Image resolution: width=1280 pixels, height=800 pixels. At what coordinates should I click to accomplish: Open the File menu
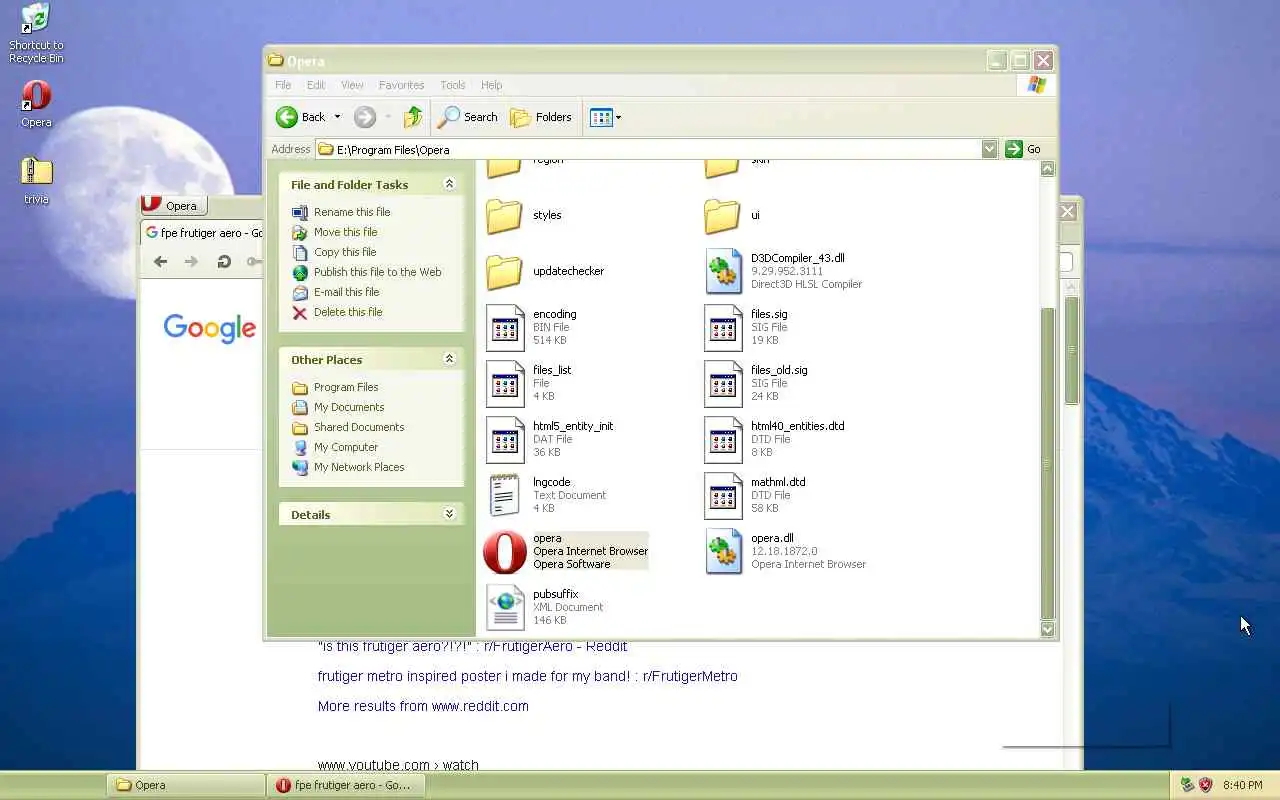[x=283, y=85]
